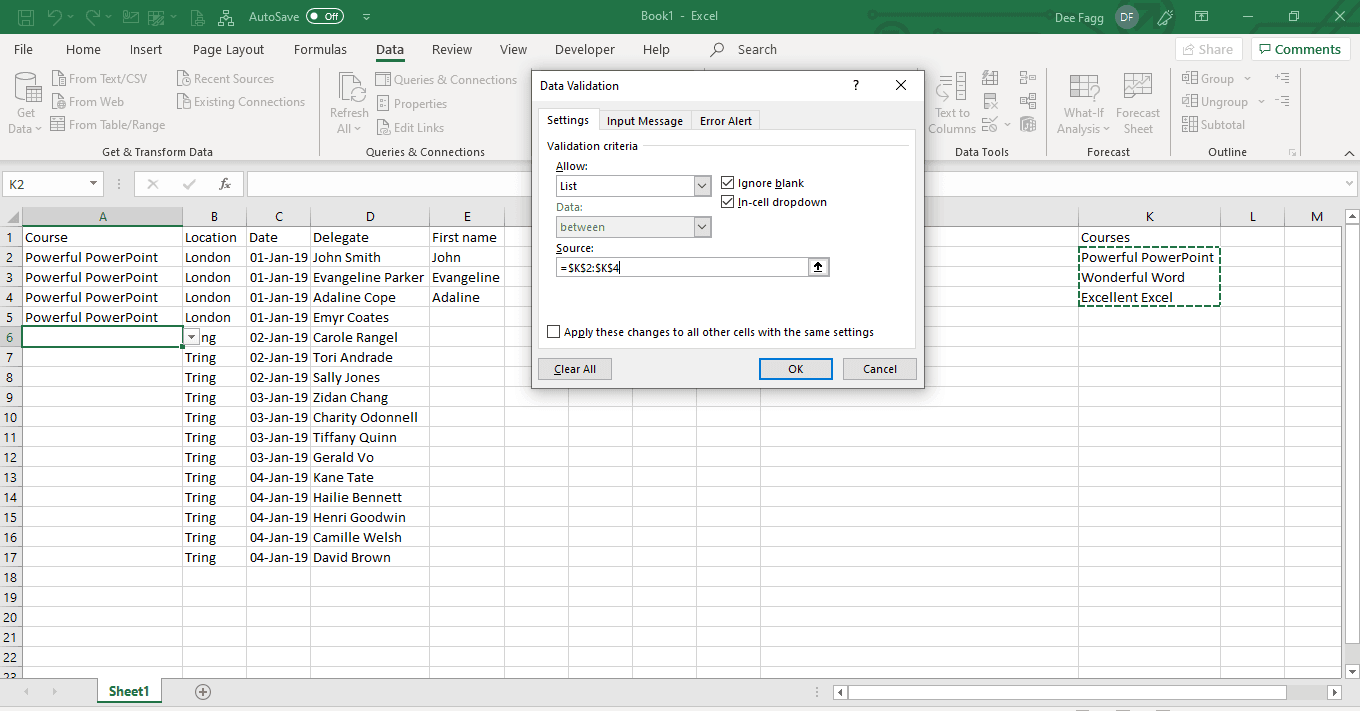Screen dimensions: 1360x711
Task: Click Queries & Connections pane icon
Action: [384, 80]
